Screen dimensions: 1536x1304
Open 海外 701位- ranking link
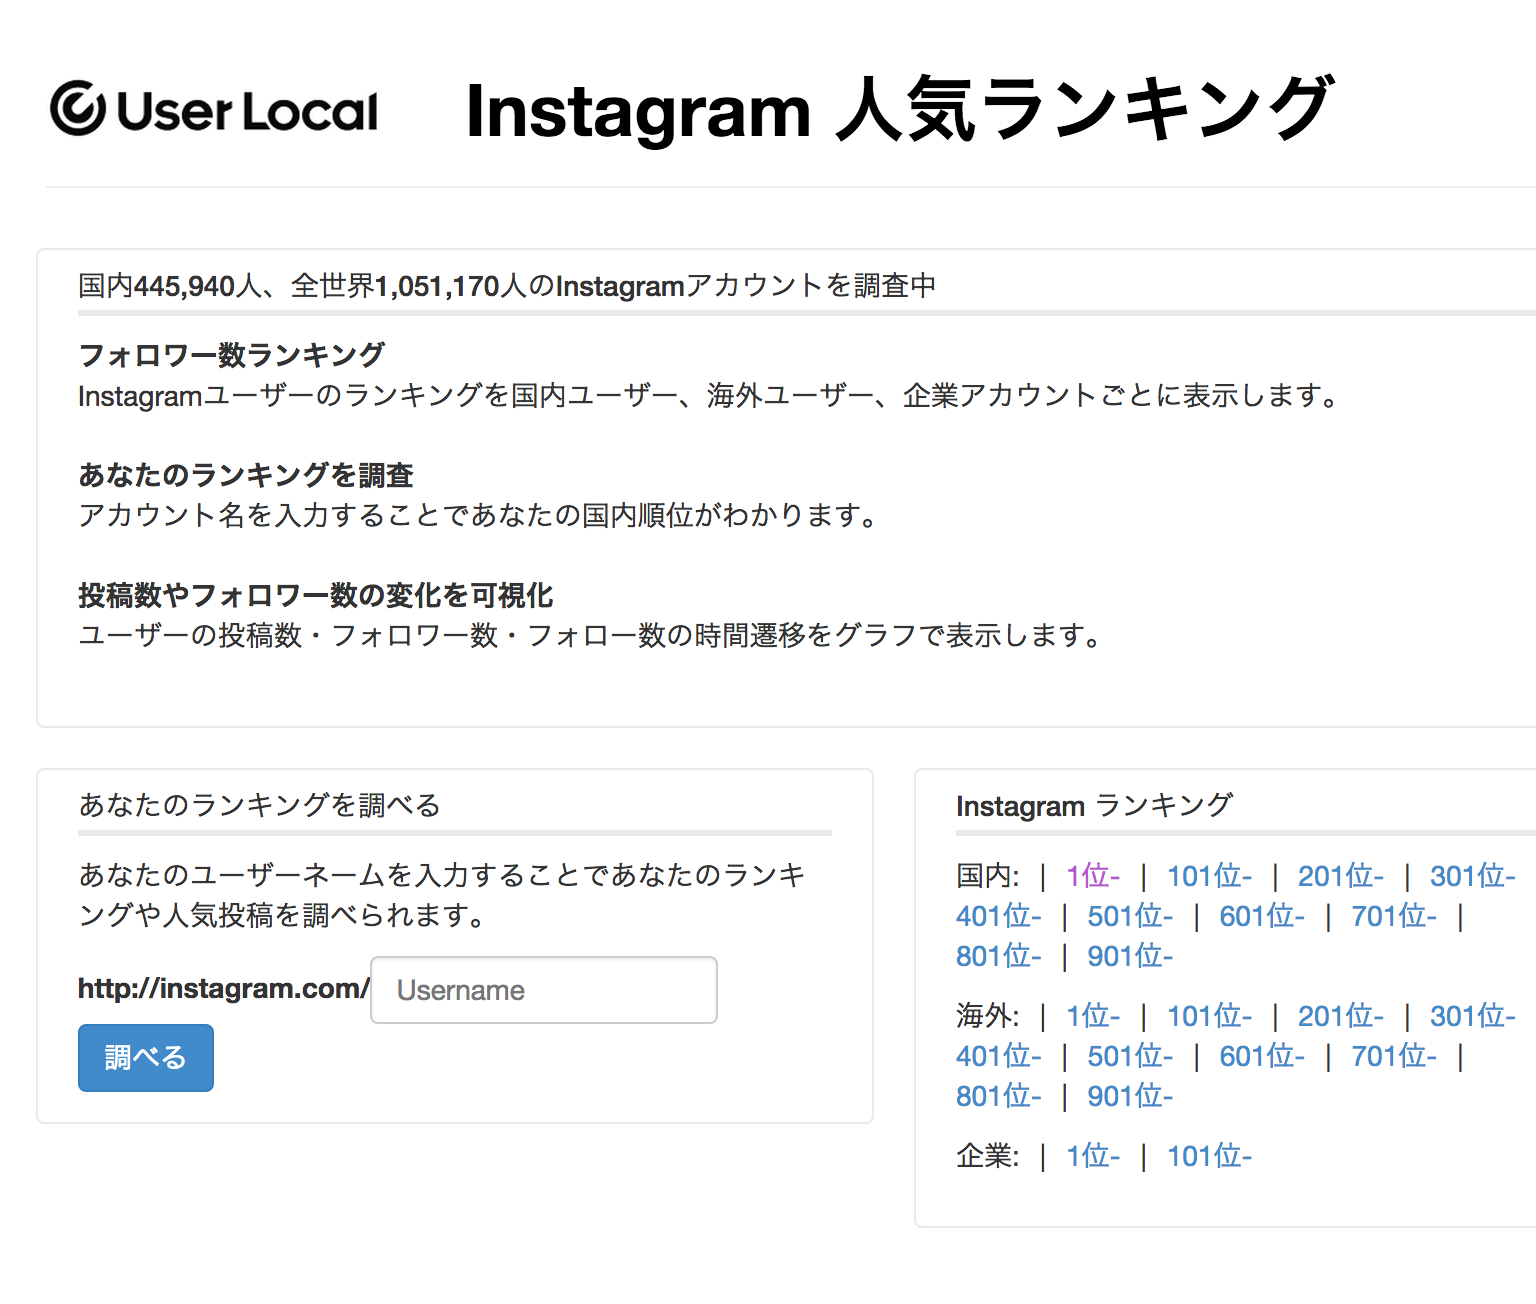1394,1056
